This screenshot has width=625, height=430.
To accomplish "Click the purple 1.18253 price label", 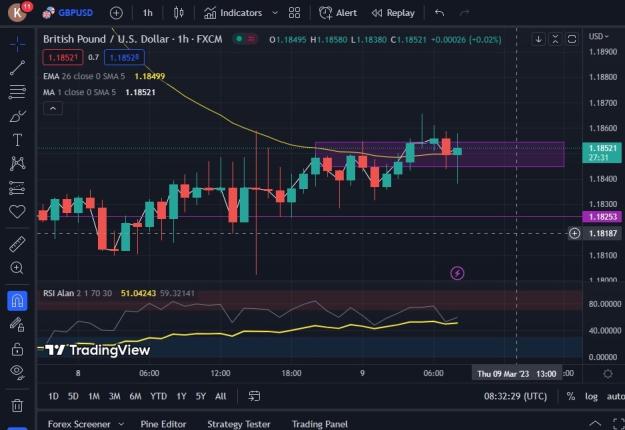I will point(602,217).
